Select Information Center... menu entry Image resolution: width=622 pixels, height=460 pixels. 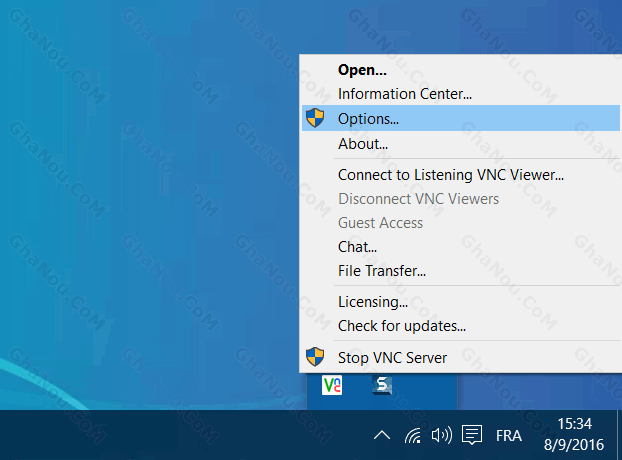(x=461, y=94)
